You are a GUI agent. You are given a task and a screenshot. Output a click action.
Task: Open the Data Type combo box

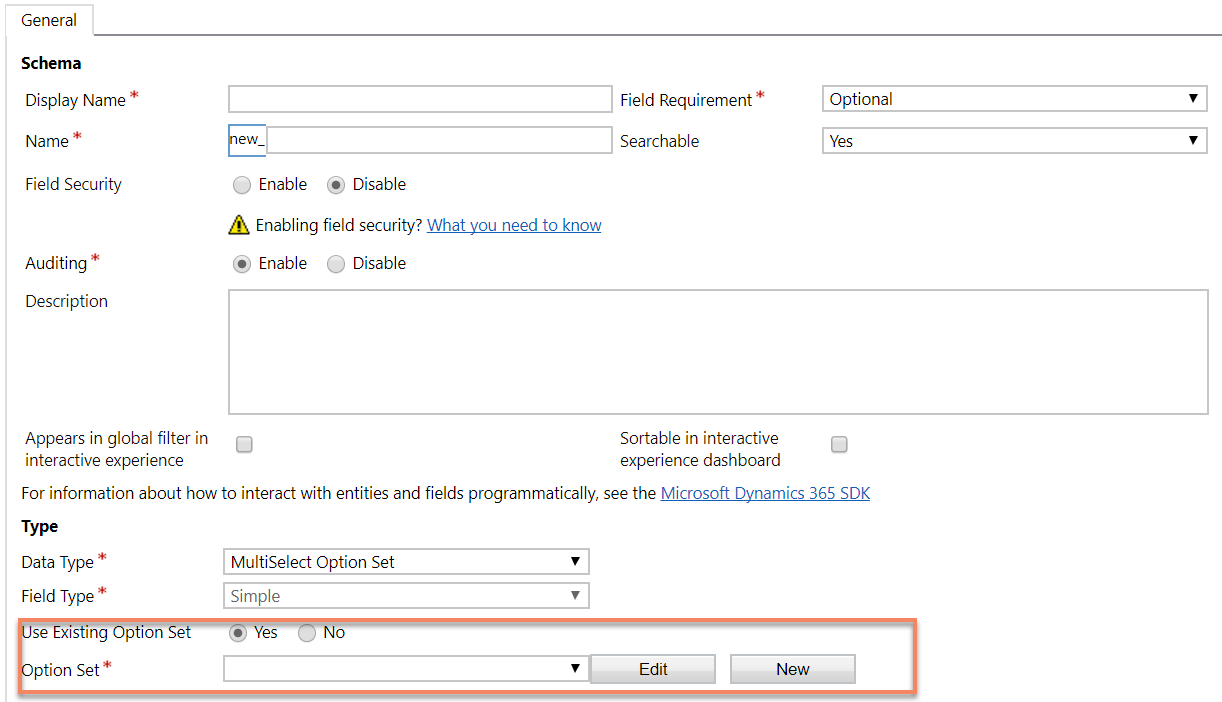(x=405, y=561)
